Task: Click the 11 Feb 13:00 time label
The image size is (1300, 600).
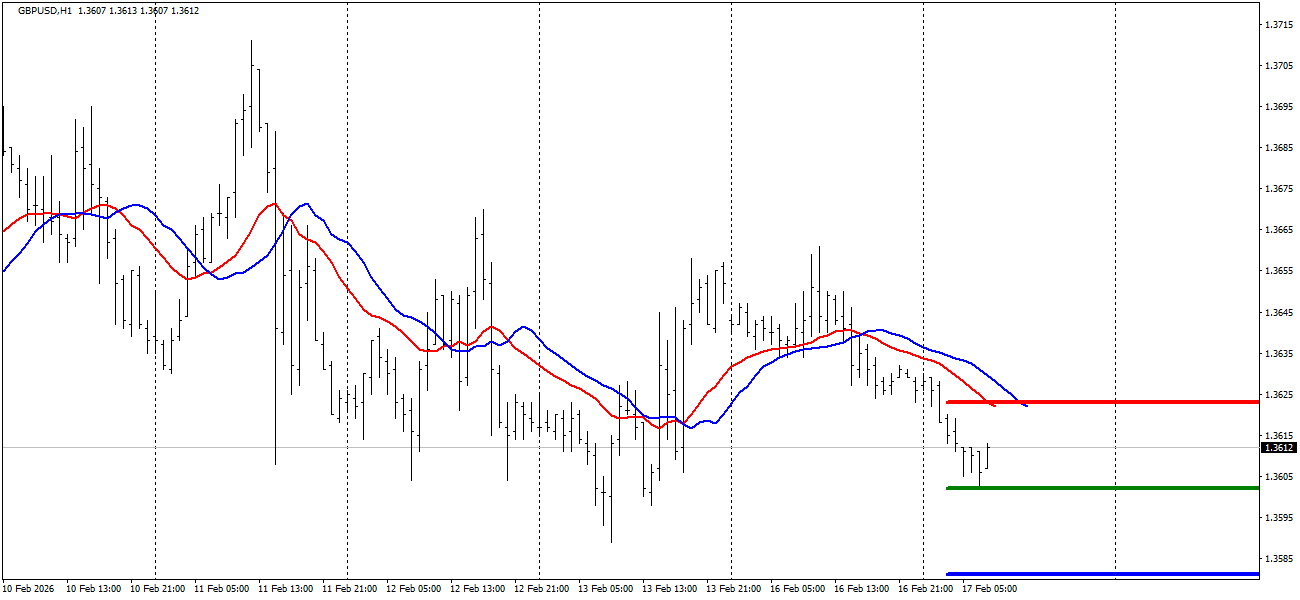Action: click(x=285, y=589)
